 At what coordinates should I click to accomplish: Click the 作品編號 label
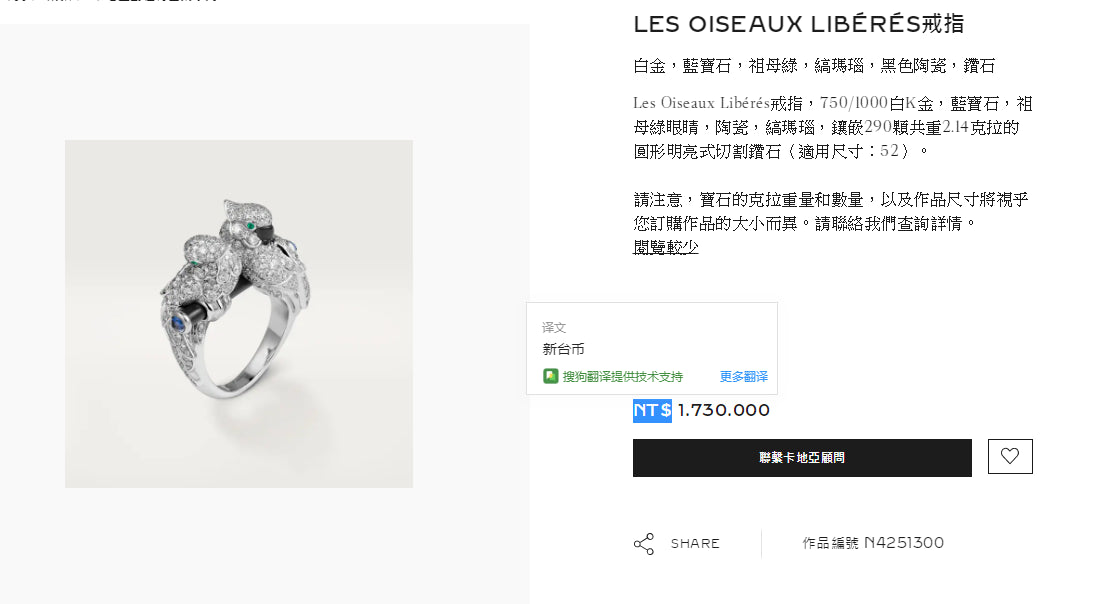pyautogui.click(x=830, y=543)
